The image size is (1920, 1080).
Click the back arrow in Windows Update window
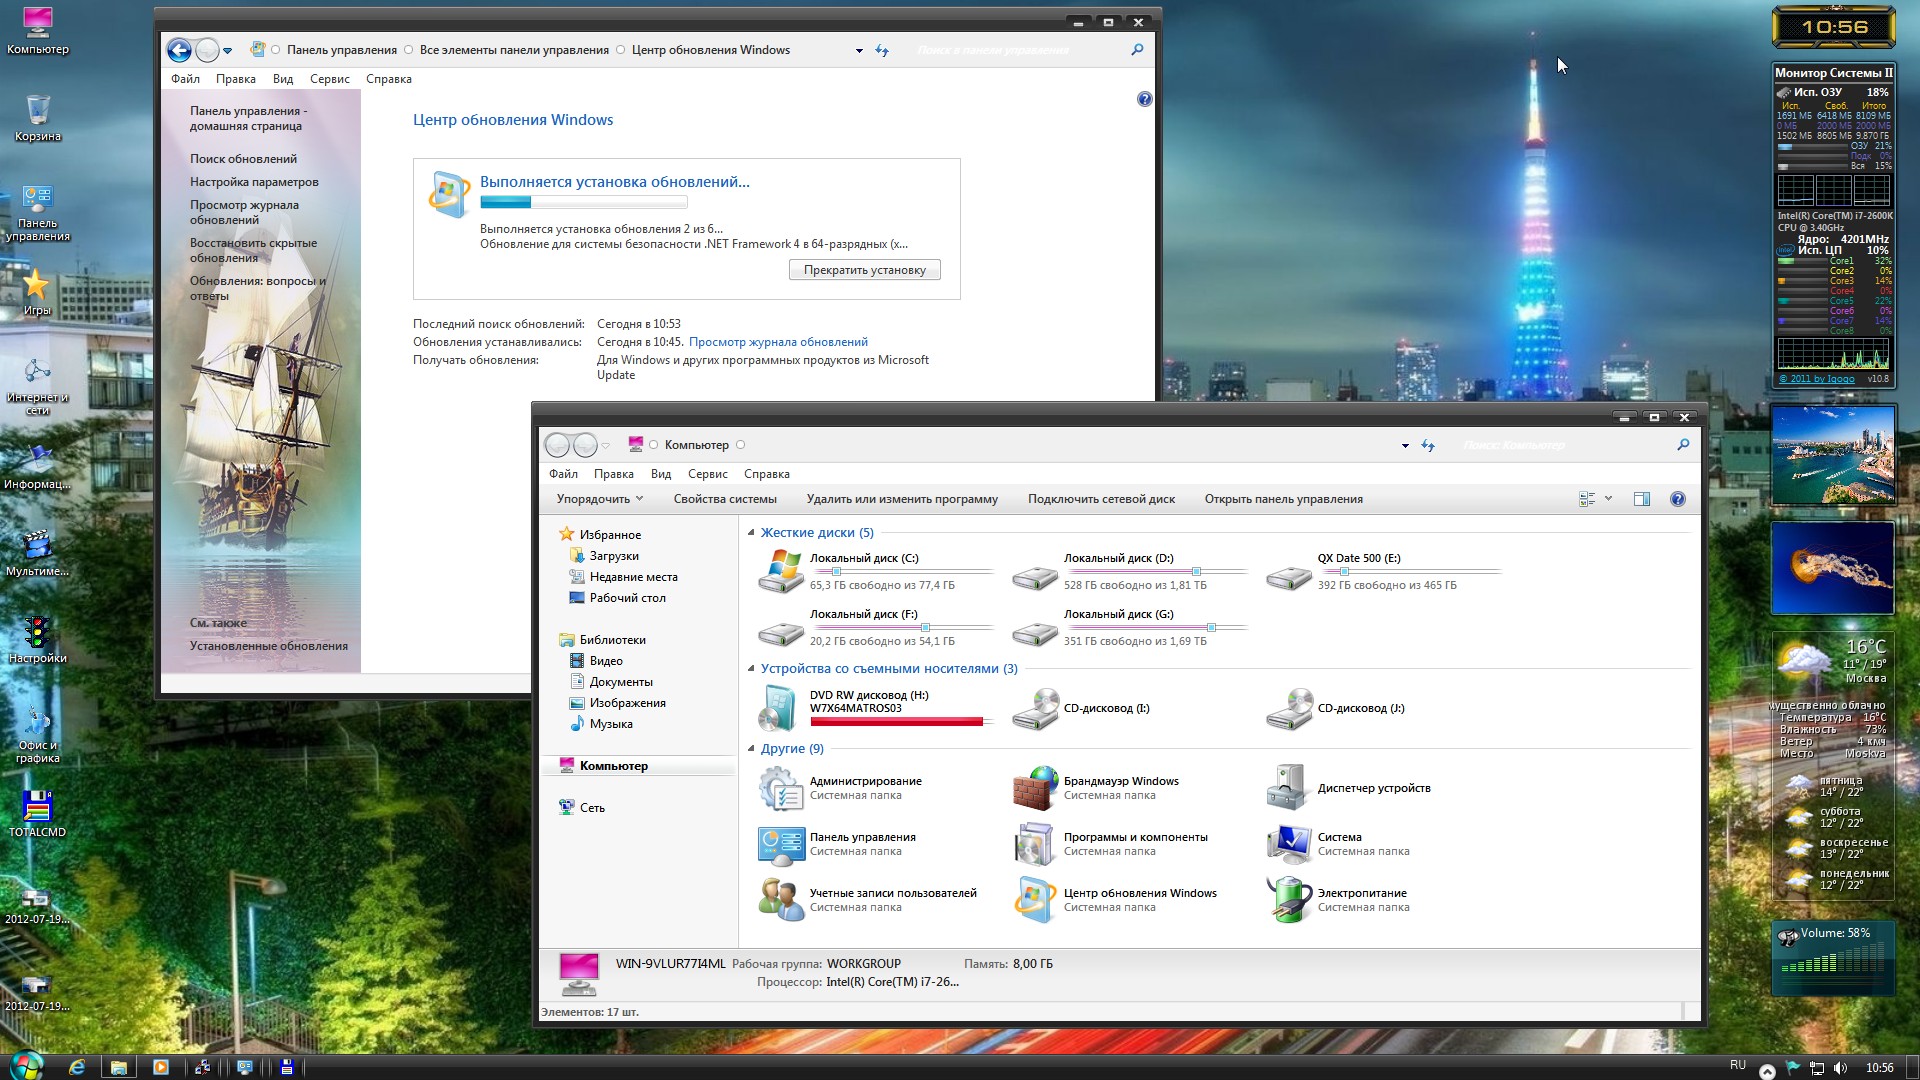(179, 50)
